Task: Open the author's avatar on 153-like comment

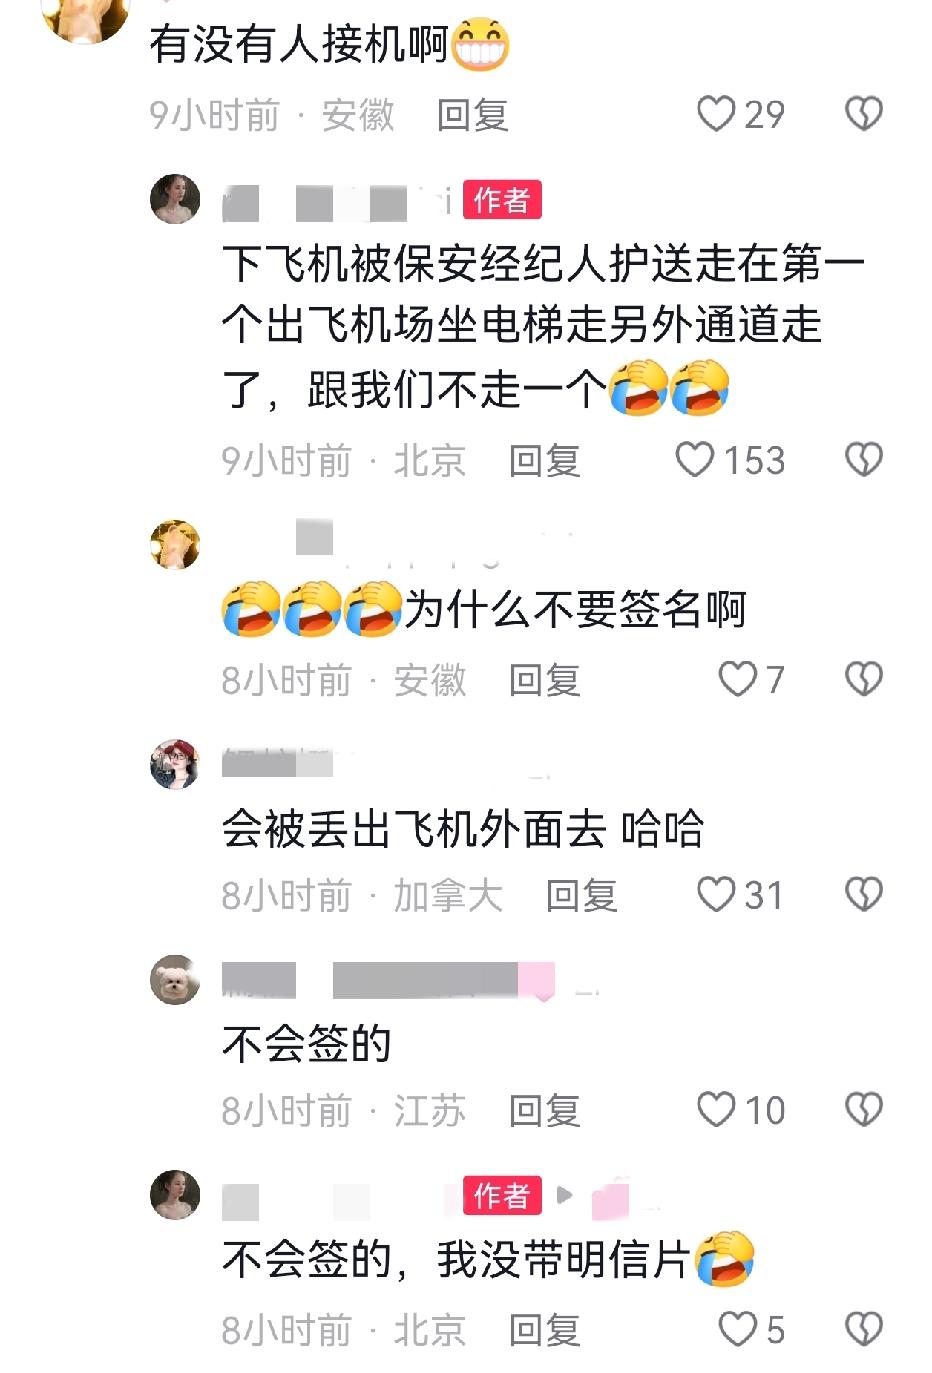Action: 175,198
